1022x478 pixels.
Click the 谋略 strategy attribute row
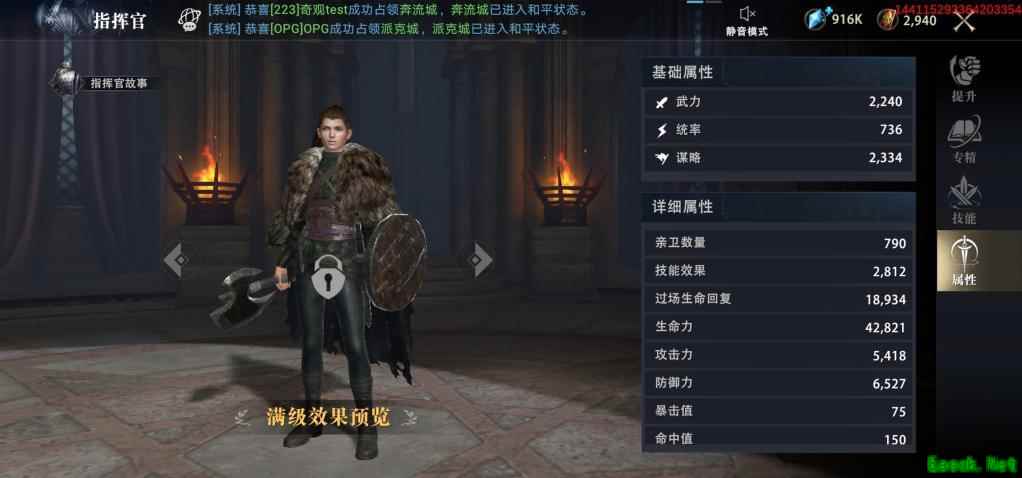pos(779,158)
